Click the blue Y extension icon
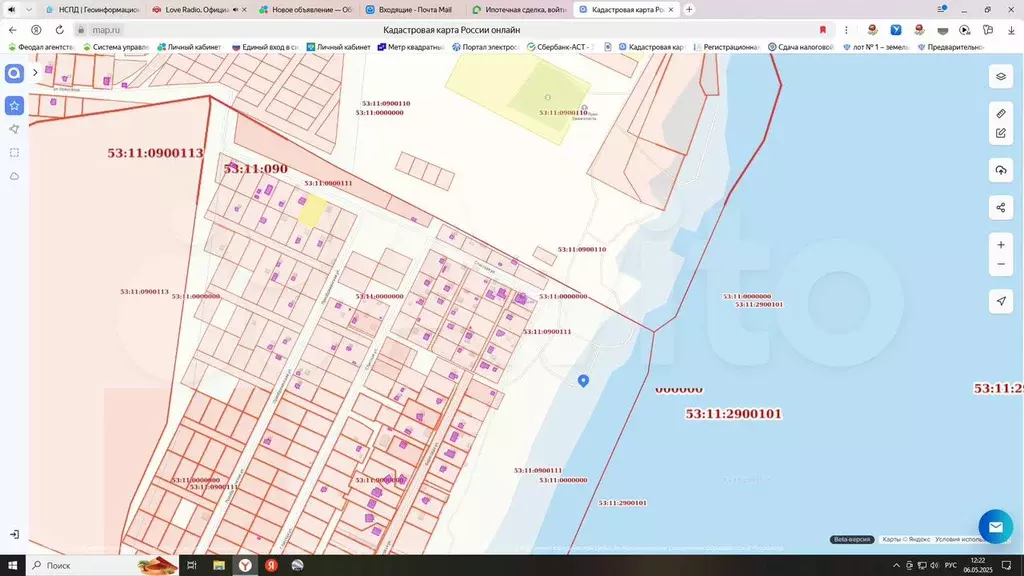Screen dimensions: 1024x576 coord(896,30)
